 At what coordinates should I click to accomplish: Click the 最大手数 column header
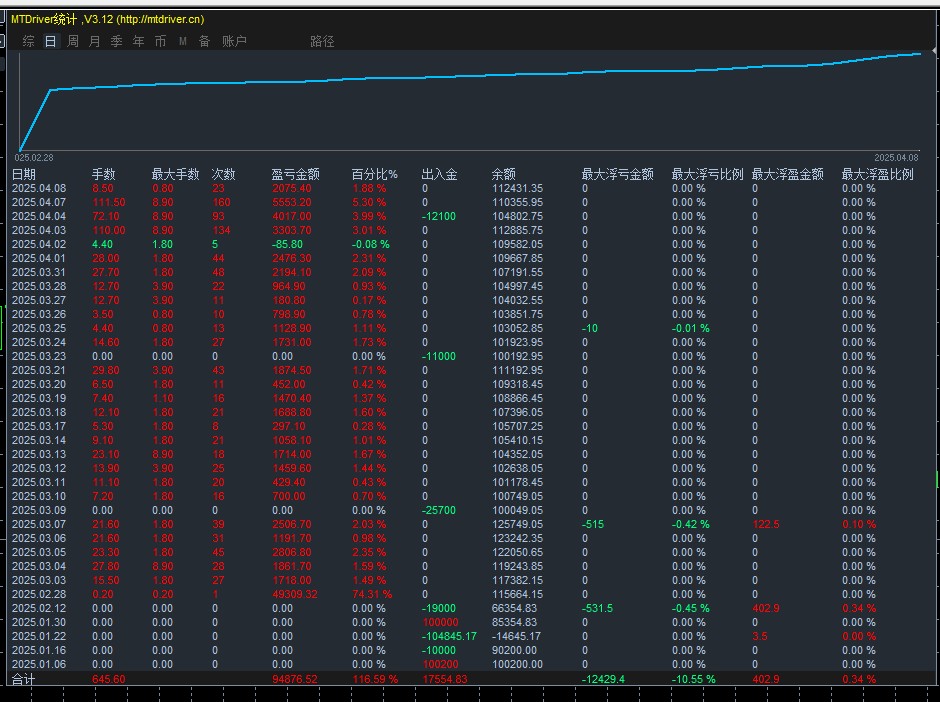tap(175, 174)
